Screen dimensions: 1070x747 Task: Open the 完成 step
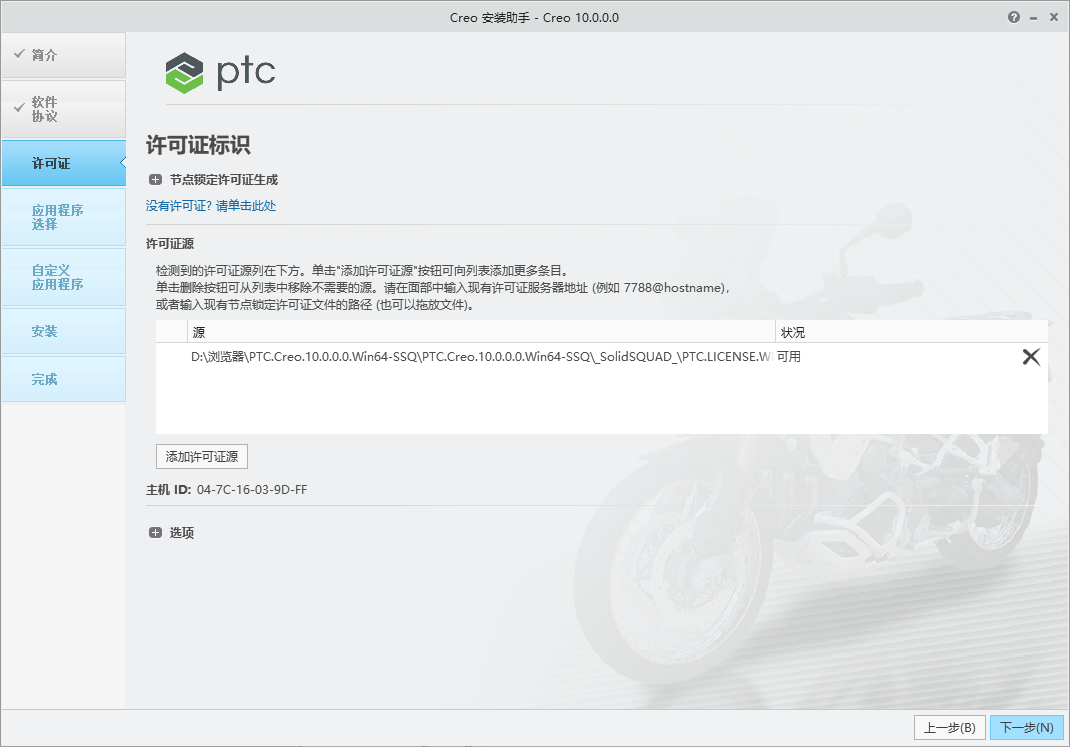click(x=63, y=379)
